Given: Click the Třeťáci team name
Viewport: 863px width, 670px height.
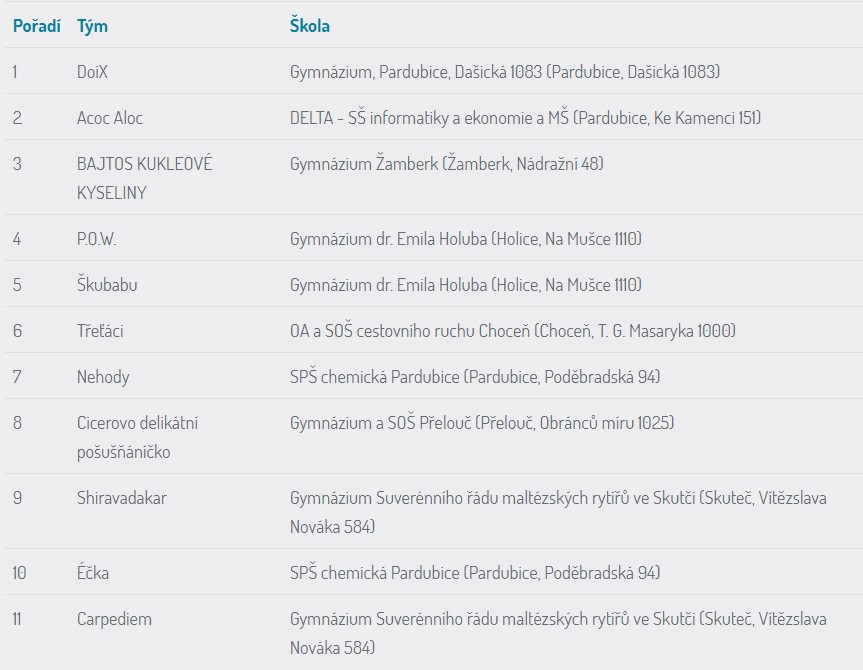Looking at the screenshot, I should pyautogui.click(x=100, y=331).
